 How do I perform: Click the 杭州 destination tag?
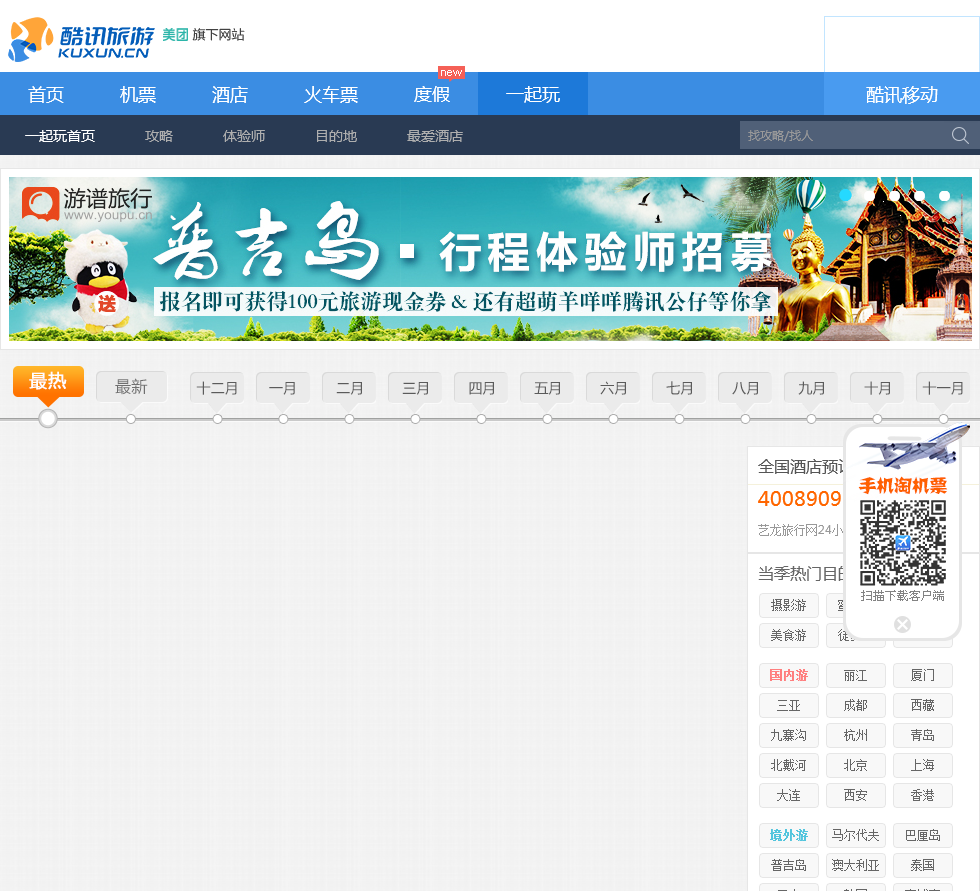tap(856, 735)
